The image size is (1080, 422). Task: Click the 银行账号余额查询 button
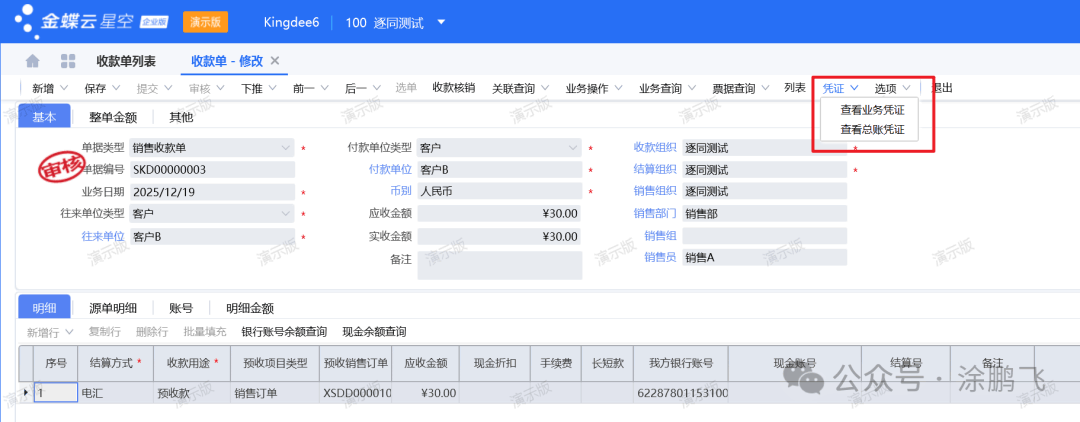(284, 332)
